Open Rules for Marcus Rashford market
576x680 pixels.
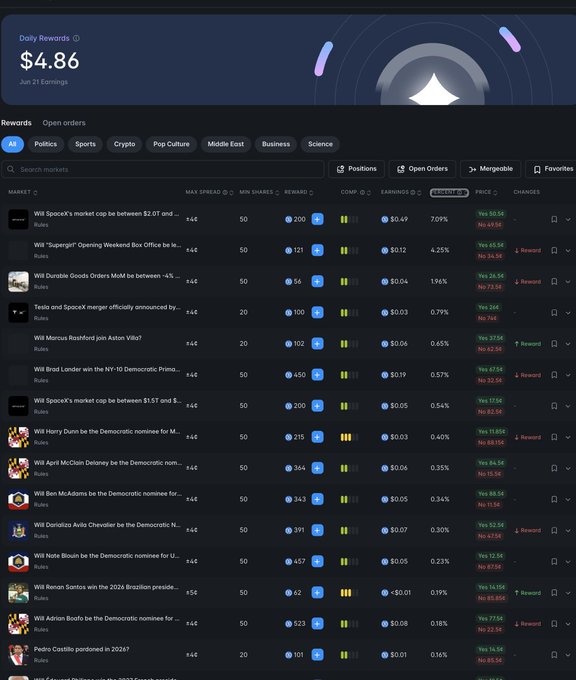(41, 349)
